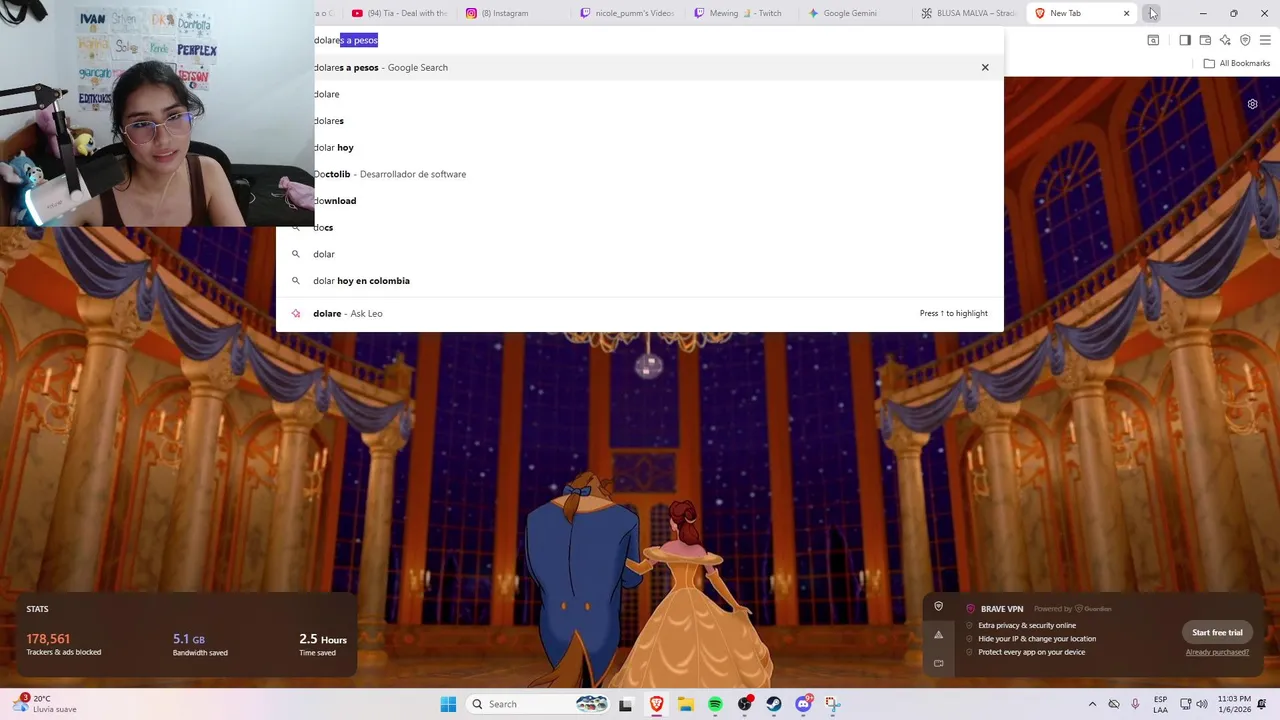Image resolution: width=1280 pixels, height=720 pixels.
Task: Select the VPN shield widget tab
Action: (x=938, y=606)
